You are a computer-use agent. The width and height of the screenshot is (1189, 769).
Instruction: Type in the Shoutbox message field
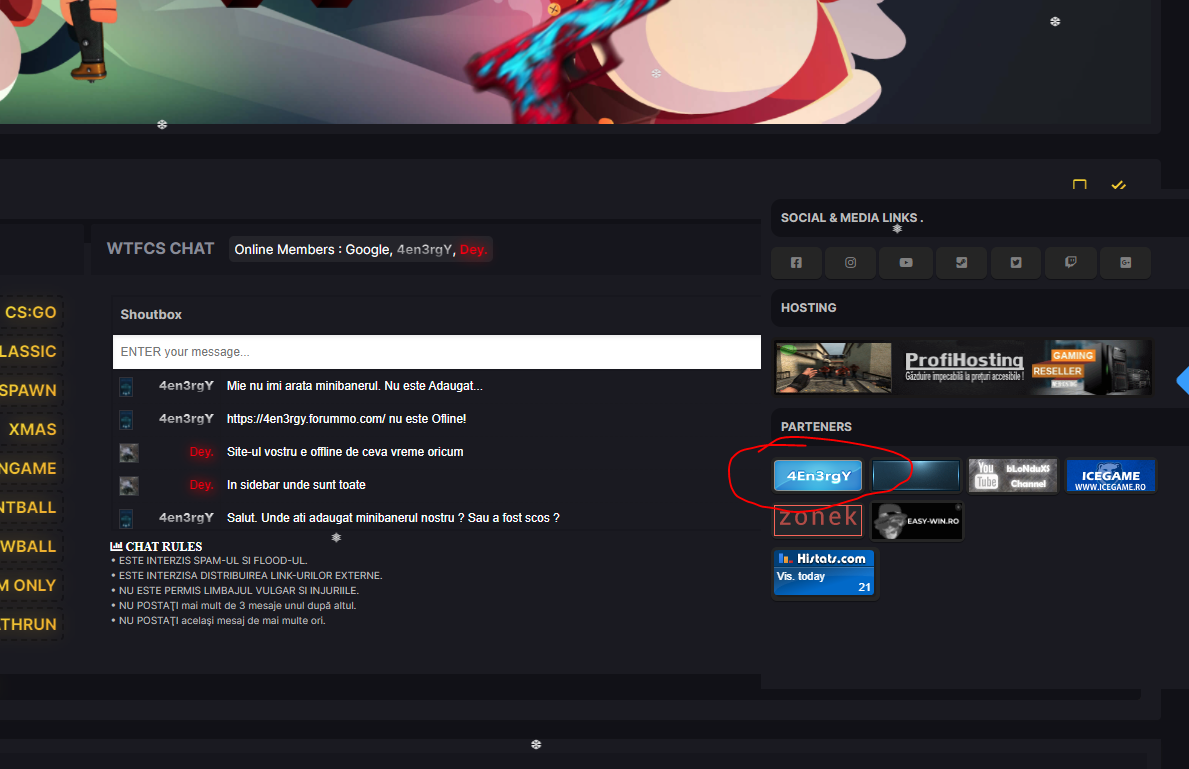436,352
